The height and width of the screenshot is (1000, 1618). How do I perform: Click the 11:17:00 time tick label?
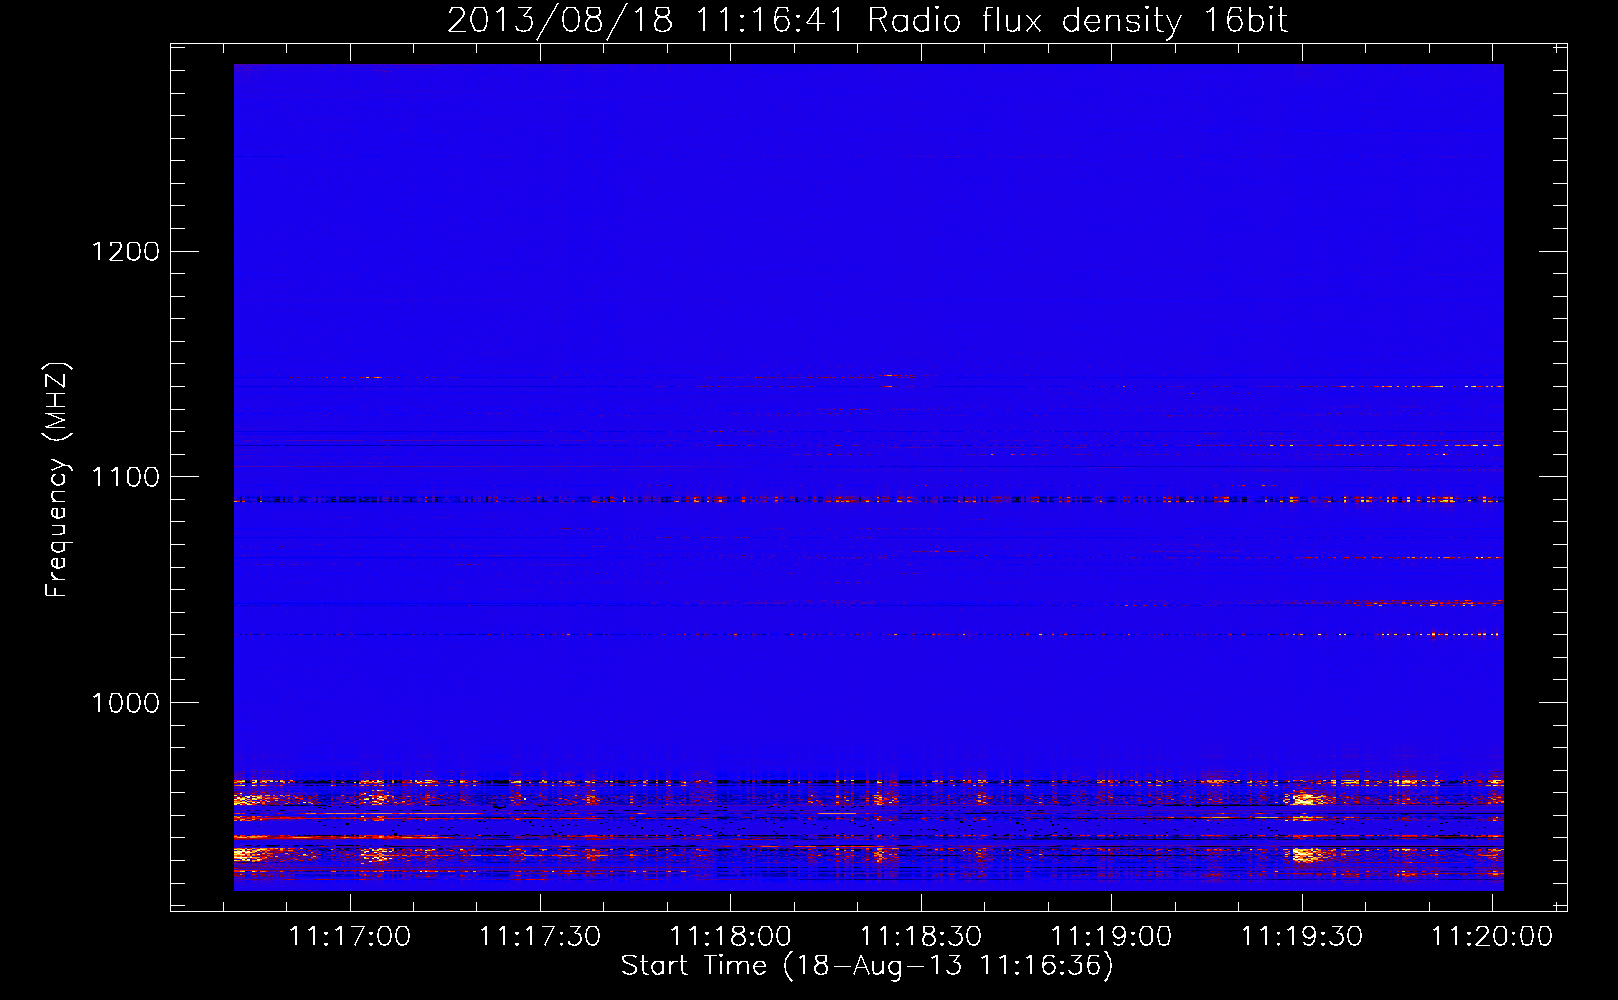350,936
